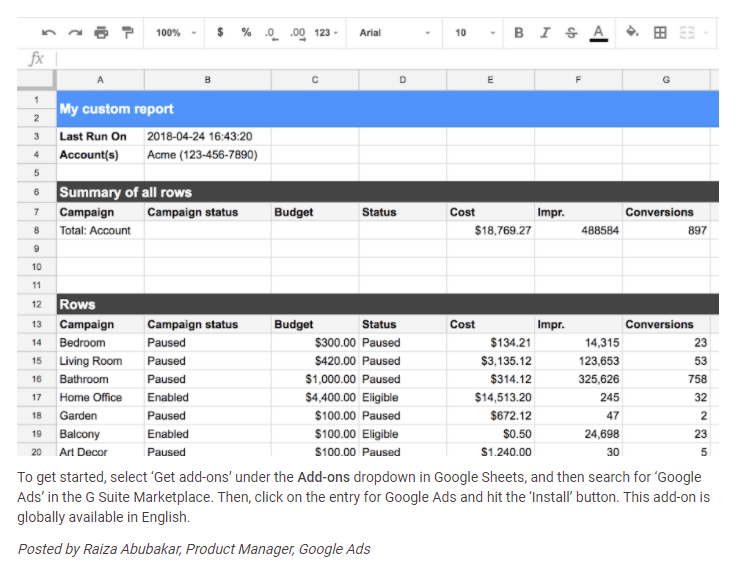742x586 pixels.
Task: Open the 100% zoom dropdown
Action: pyautogui.click(x=175, y=33)
